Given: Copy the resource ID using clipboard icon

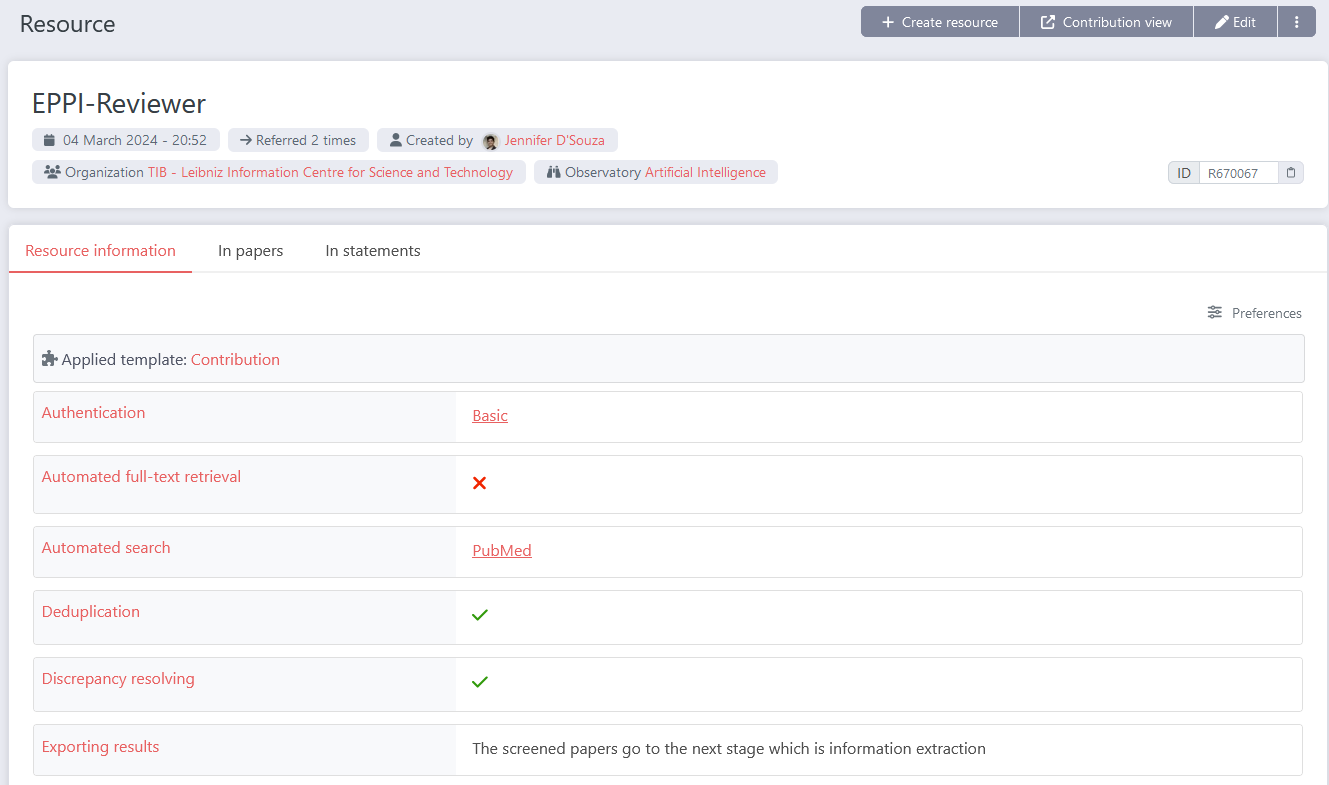Looking at the screenshot, I should 1291,172.
